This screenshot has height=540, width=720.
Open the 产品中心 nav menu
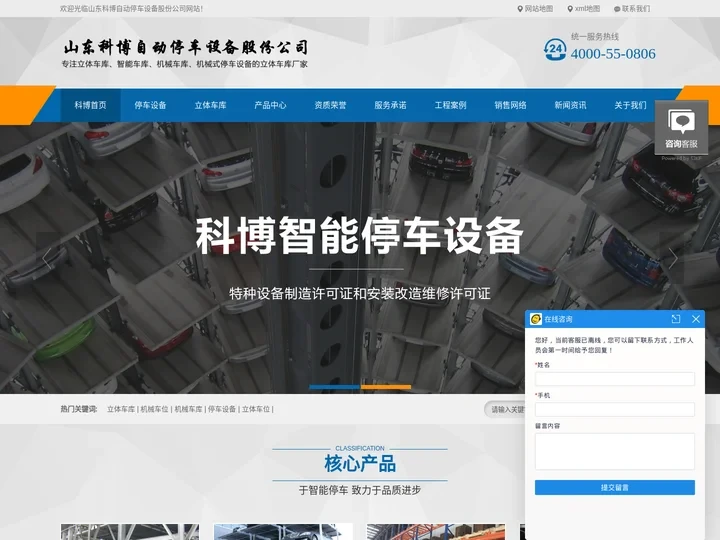[x=270, y=105]
